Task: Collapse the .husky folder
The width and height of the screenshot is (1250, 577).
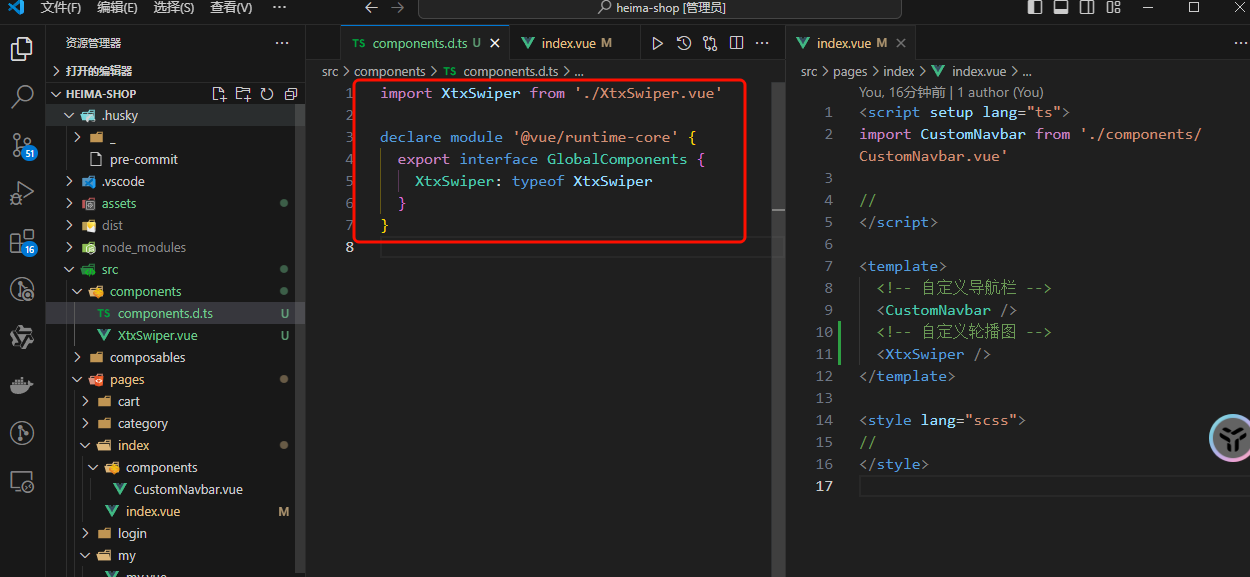Action: coord(175,115)
